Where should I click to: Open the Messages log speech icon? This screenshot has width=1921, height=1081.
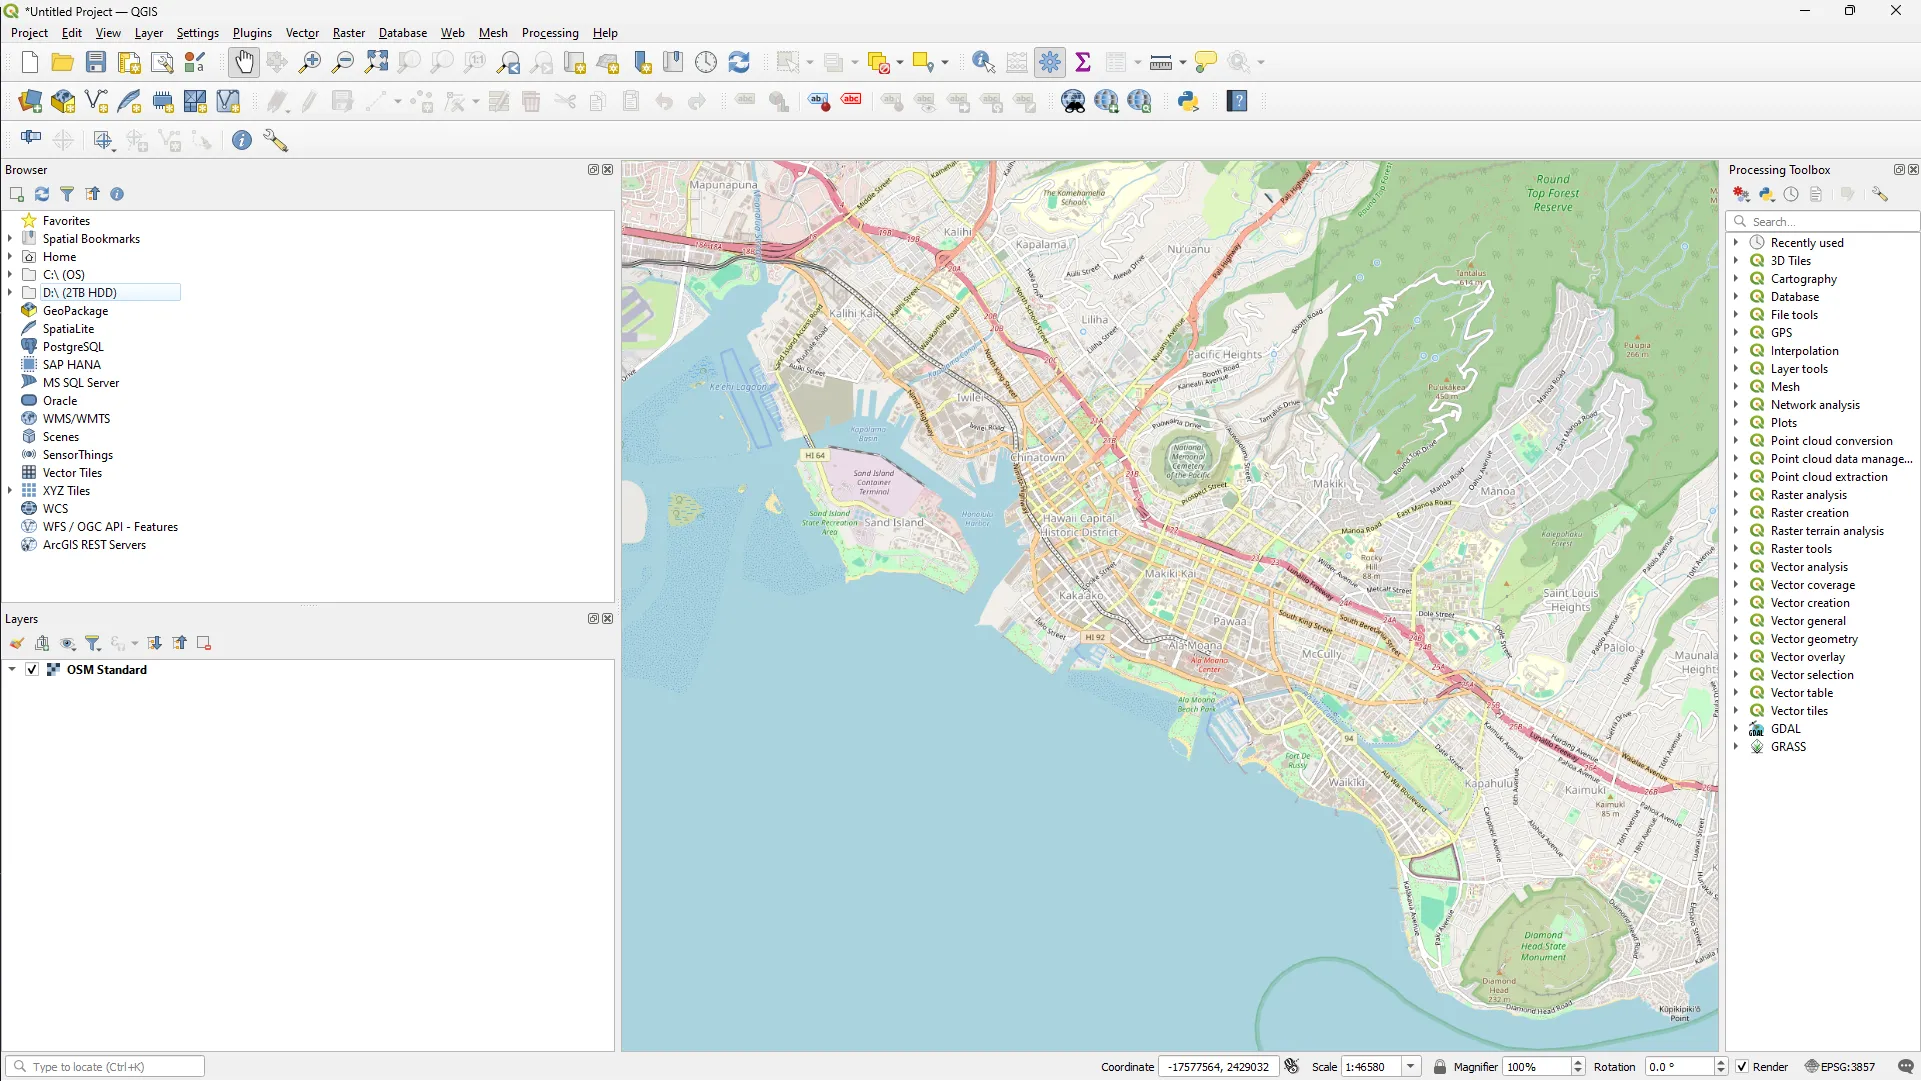(x=1905, y=1067)
